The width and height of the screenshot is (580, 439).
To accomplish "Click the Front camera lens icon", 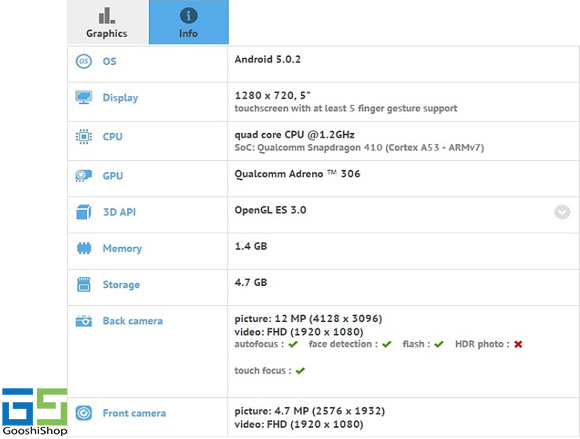I will [x=84, y=413].
